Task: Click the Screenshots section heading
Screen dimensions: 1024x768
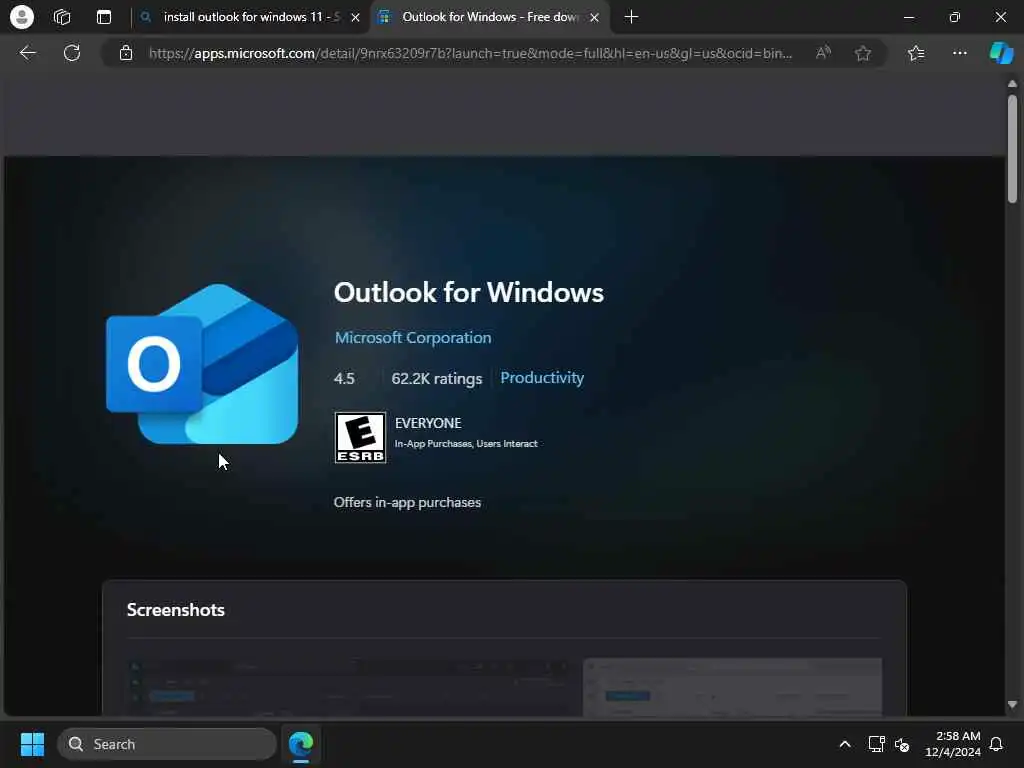Action: click(x=176, y=609)
